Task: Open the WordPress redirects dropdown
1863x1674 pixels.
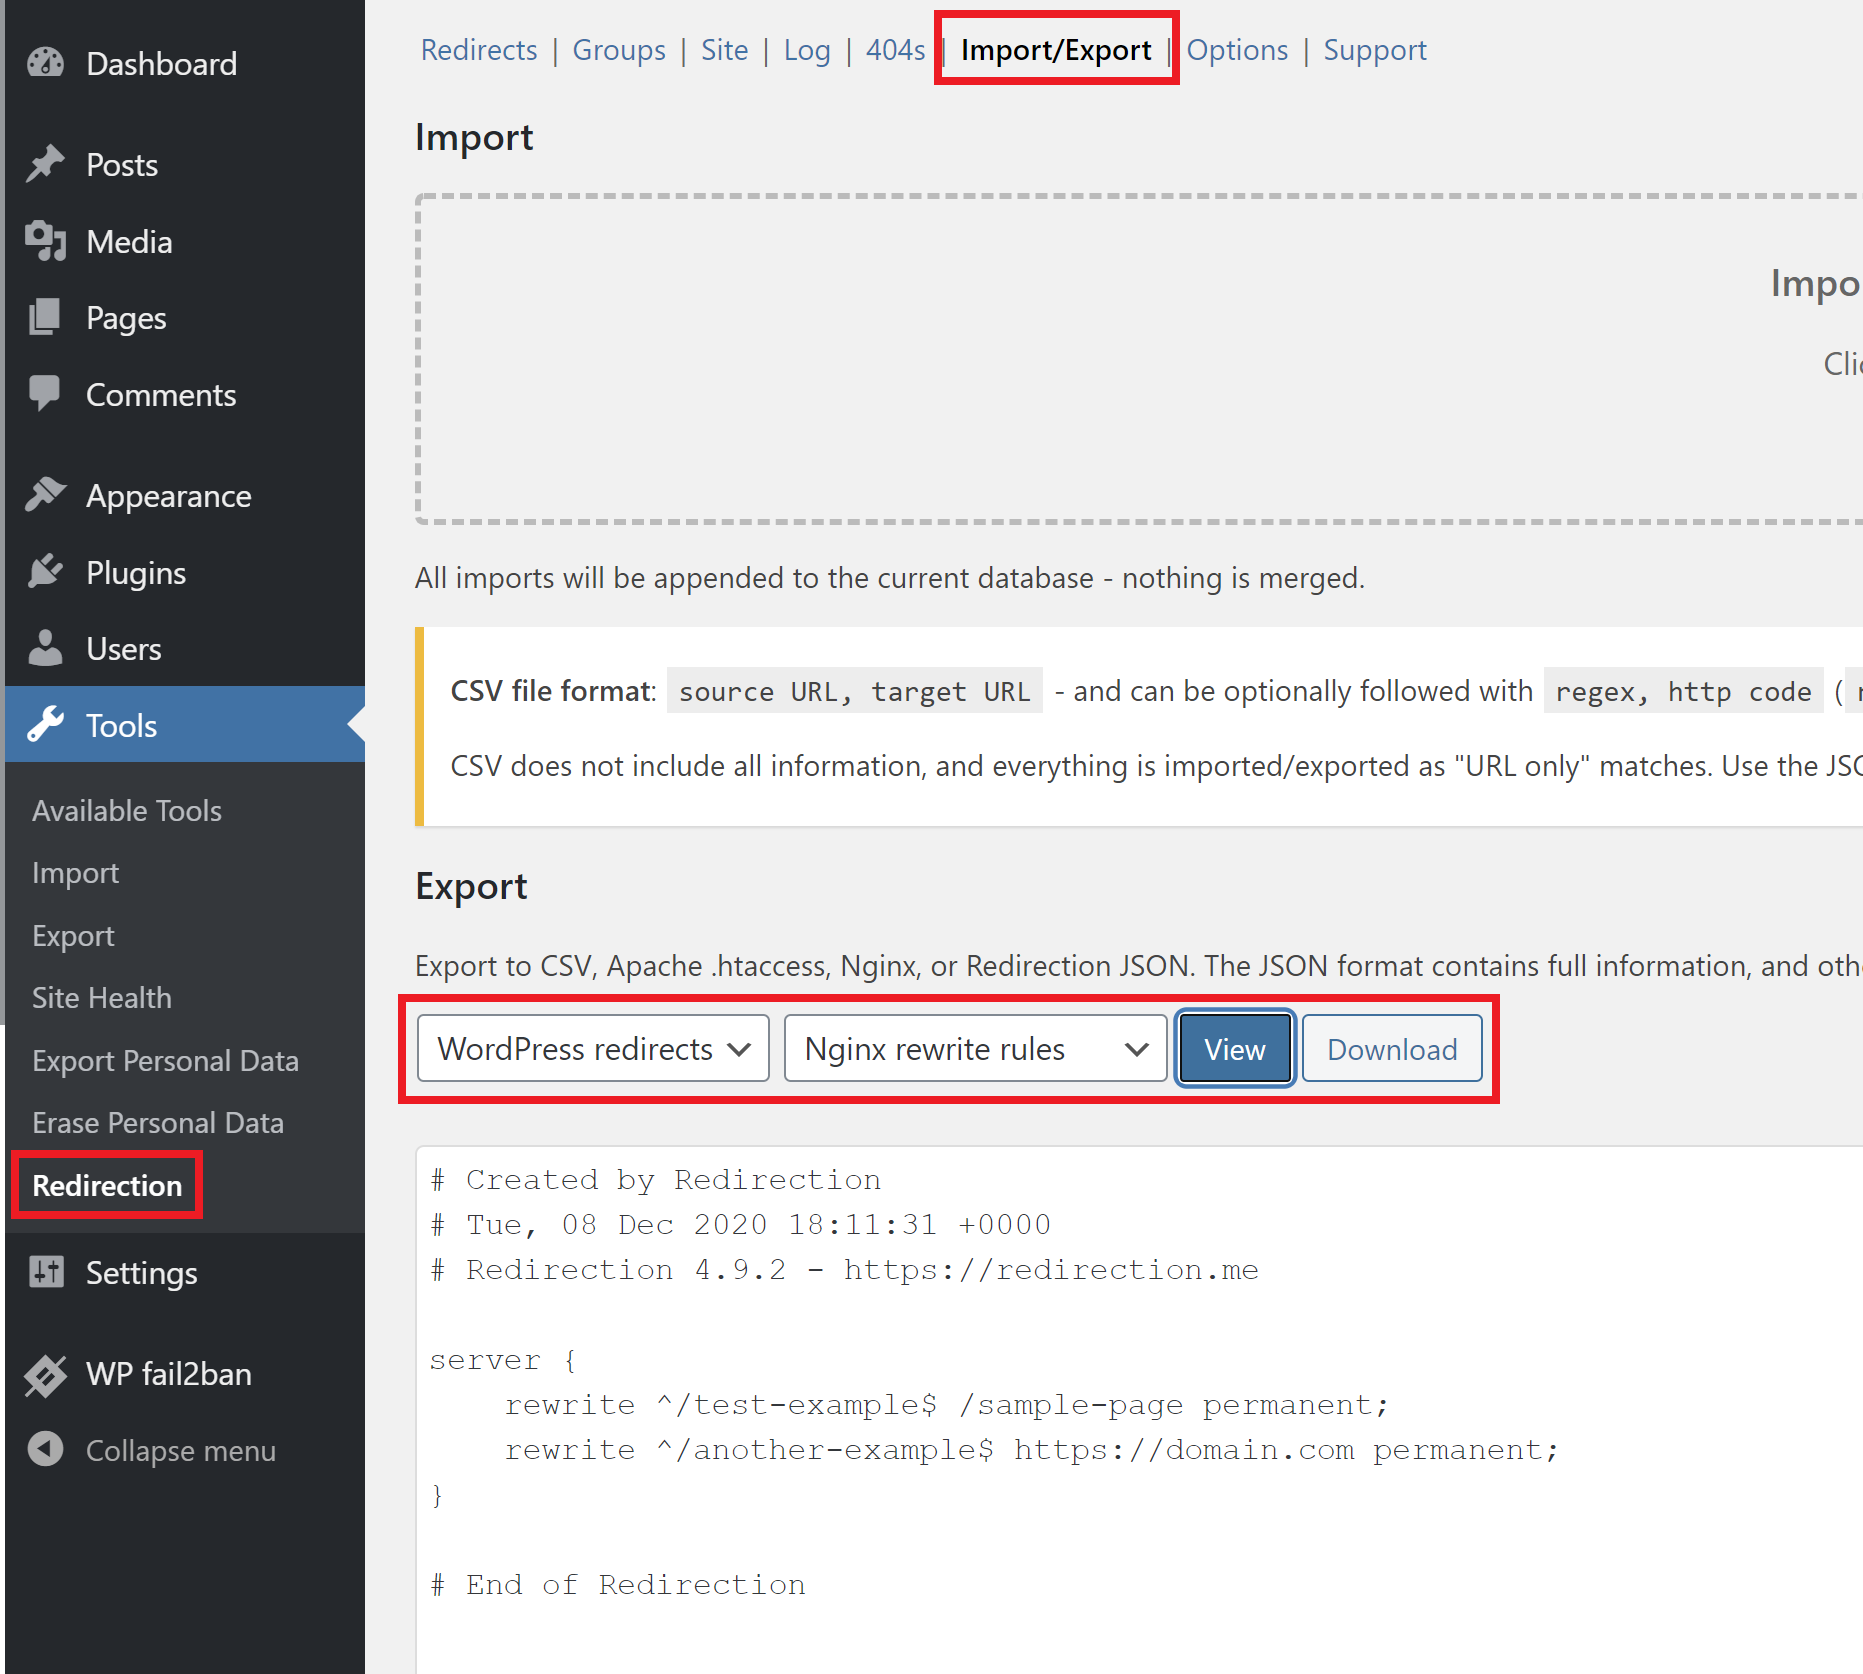Action: click(593, 1048)
